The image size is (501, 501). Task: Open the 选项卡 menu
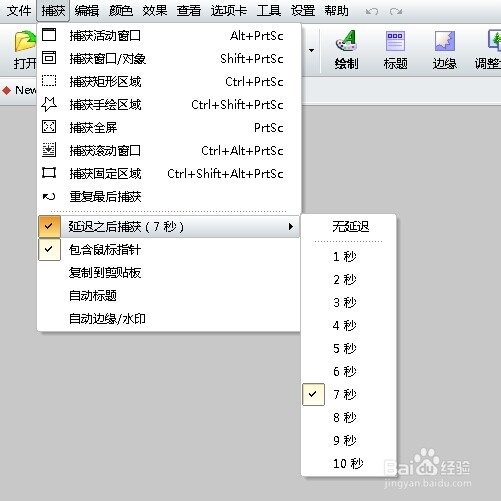229,11
